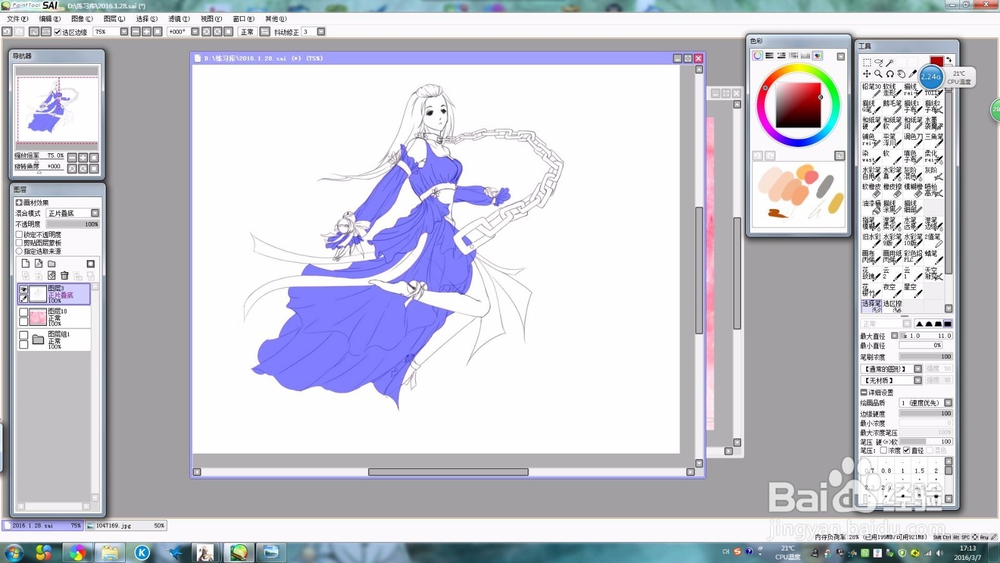Click the flattest brush edge shape button

948,323
